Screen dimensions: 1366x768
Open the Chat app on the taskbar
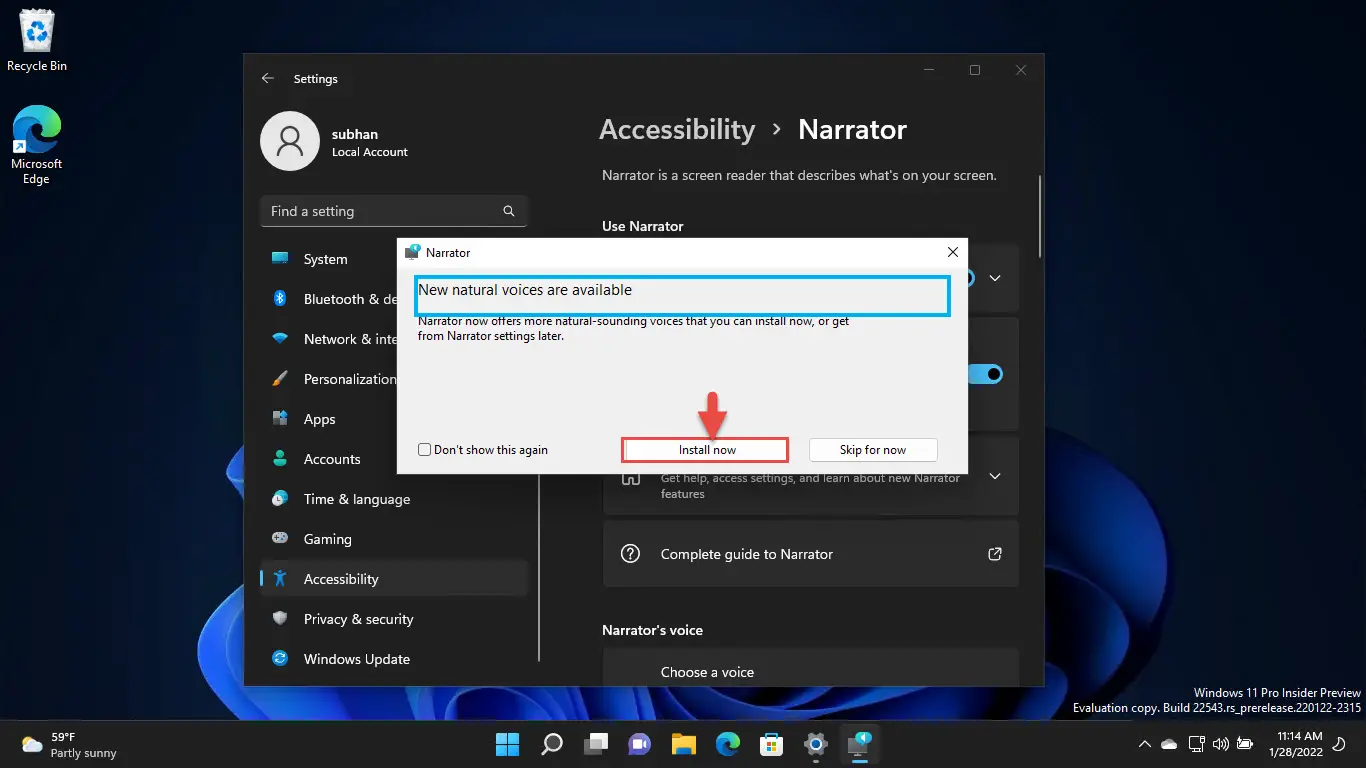click(640, 744)
